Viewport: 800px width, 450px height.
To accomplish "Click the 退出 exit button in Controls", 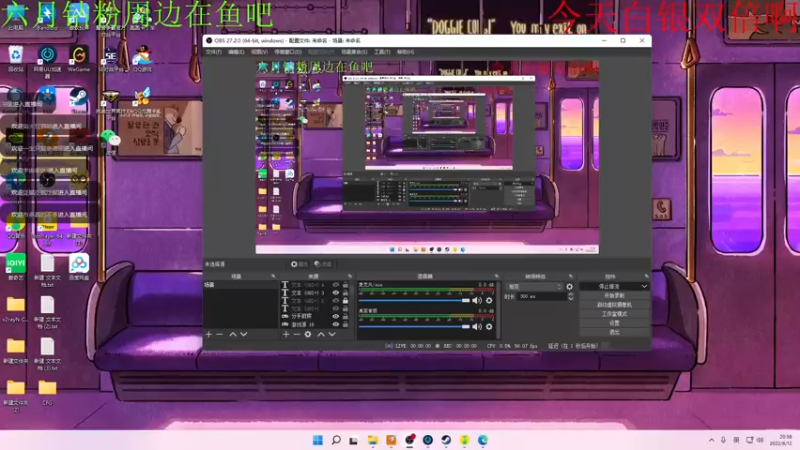I will tap(614, 332).
